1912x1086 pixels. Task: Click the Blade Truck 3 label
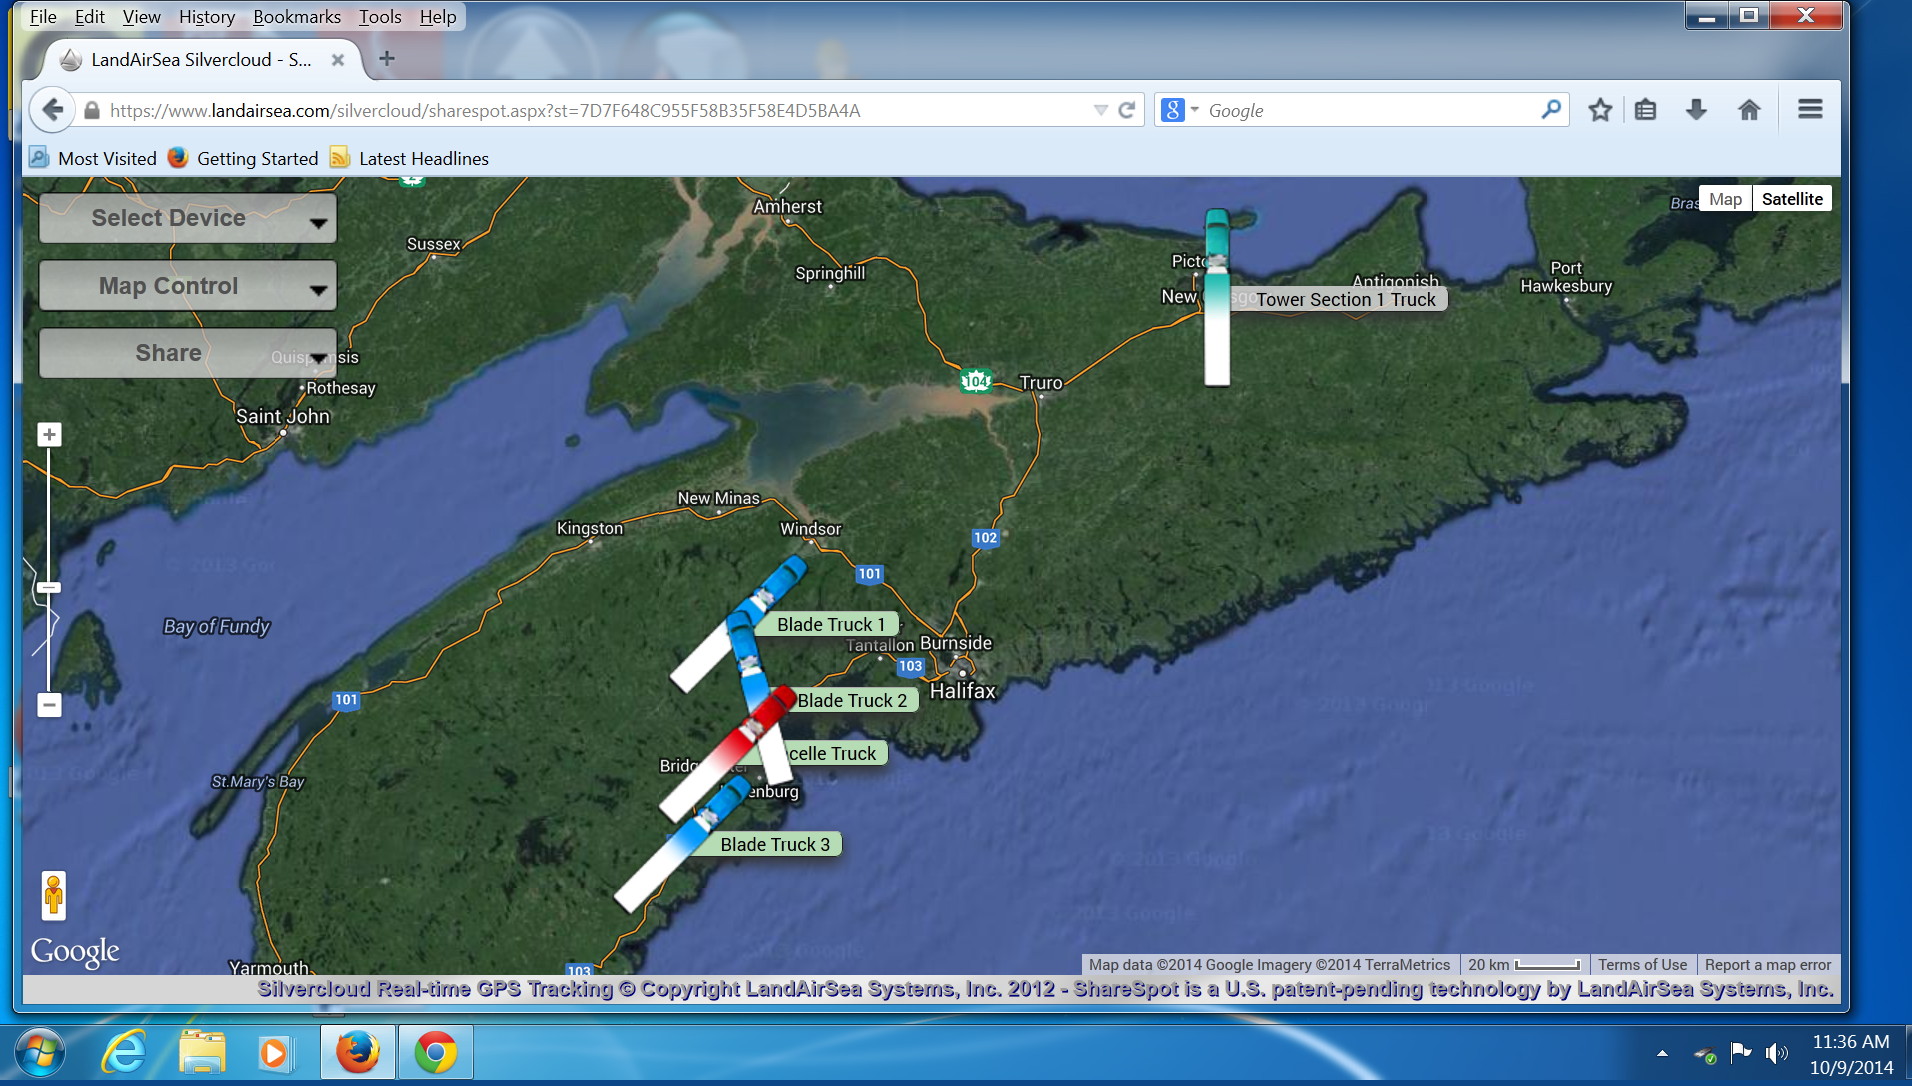click(775, 845)
